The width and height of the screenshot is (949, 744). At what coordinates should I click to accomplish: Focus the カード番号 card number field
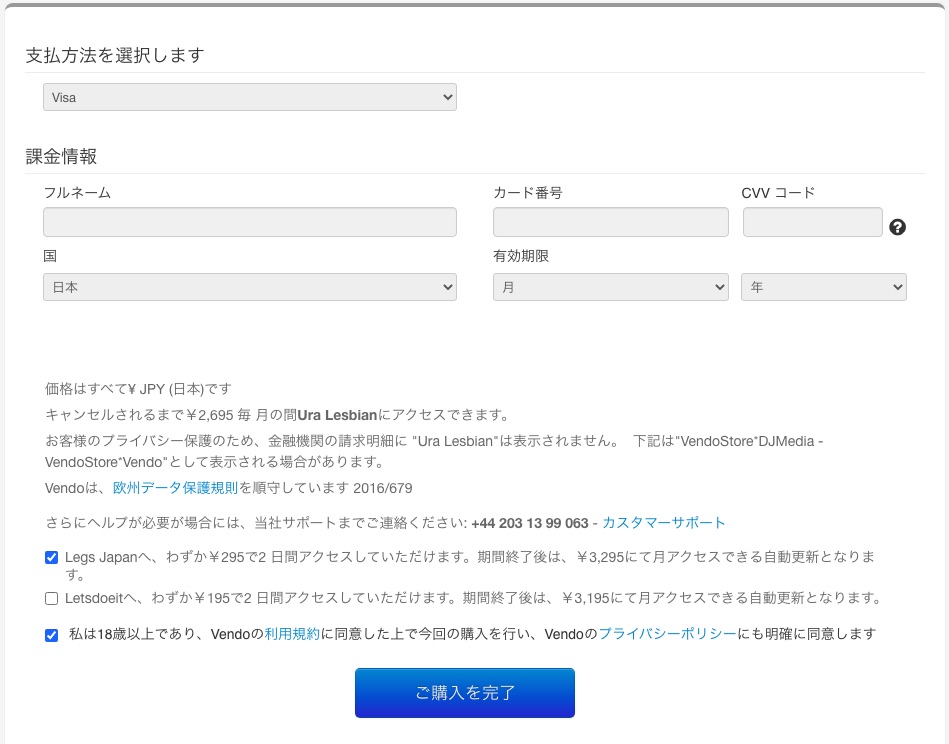click(x=610, y=222)
